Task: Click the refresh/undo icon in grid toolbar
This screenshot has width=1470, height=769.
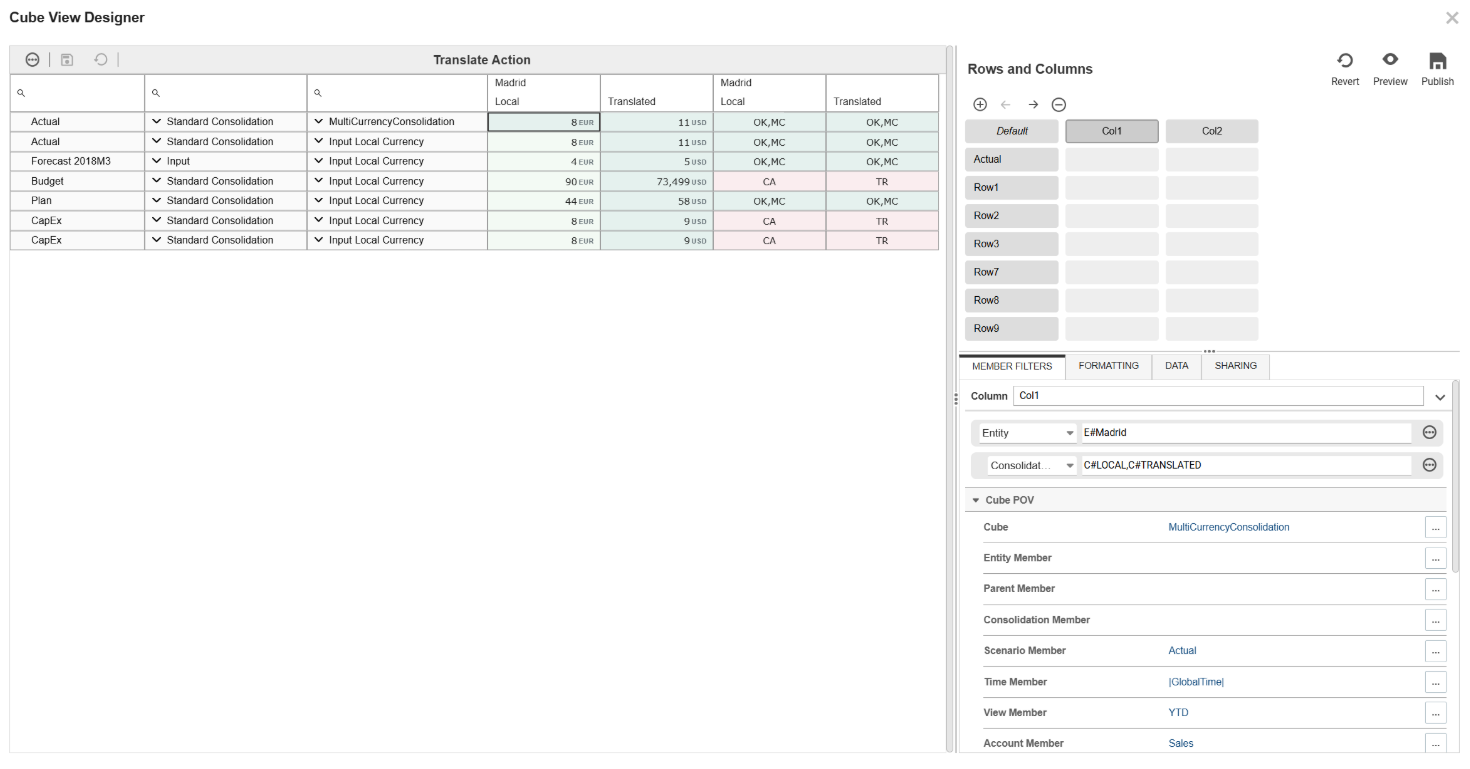Action: (x=99, y=59)
